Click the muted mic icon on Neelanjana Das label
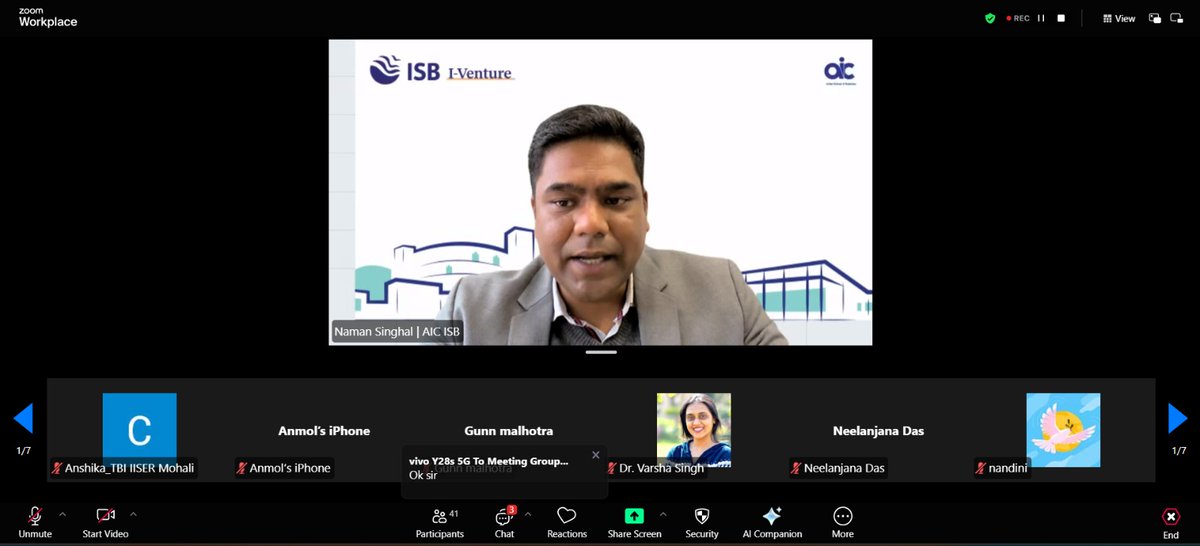This screenshot has width=1200, height=546. click(796, 468)
